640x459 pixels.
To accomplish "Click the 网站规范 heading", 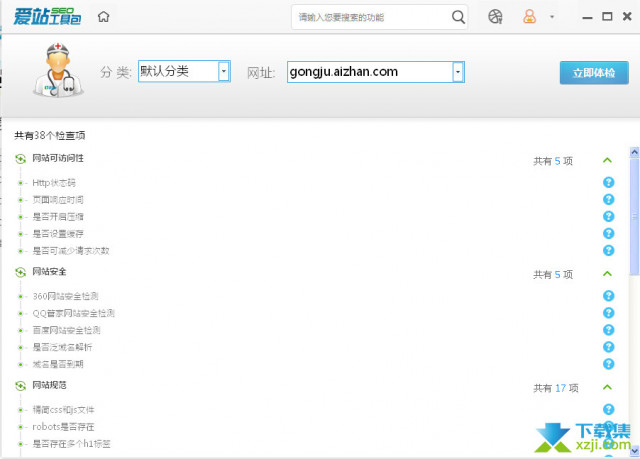I will coord(49,385).
